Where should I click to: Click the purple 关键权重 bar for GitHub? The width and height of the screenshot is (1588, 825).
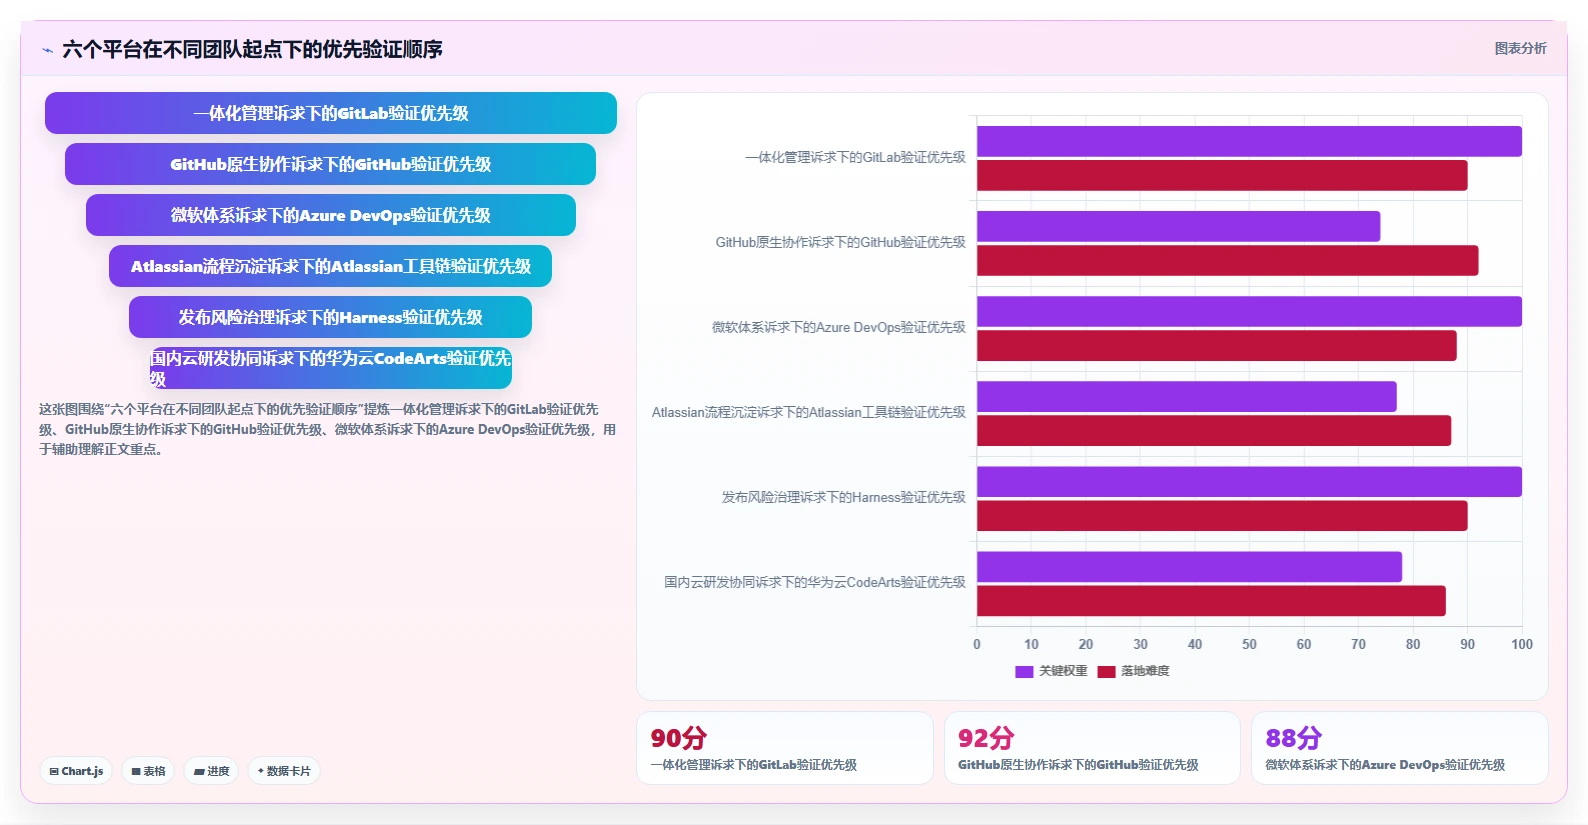click(x=1178, y=226)
